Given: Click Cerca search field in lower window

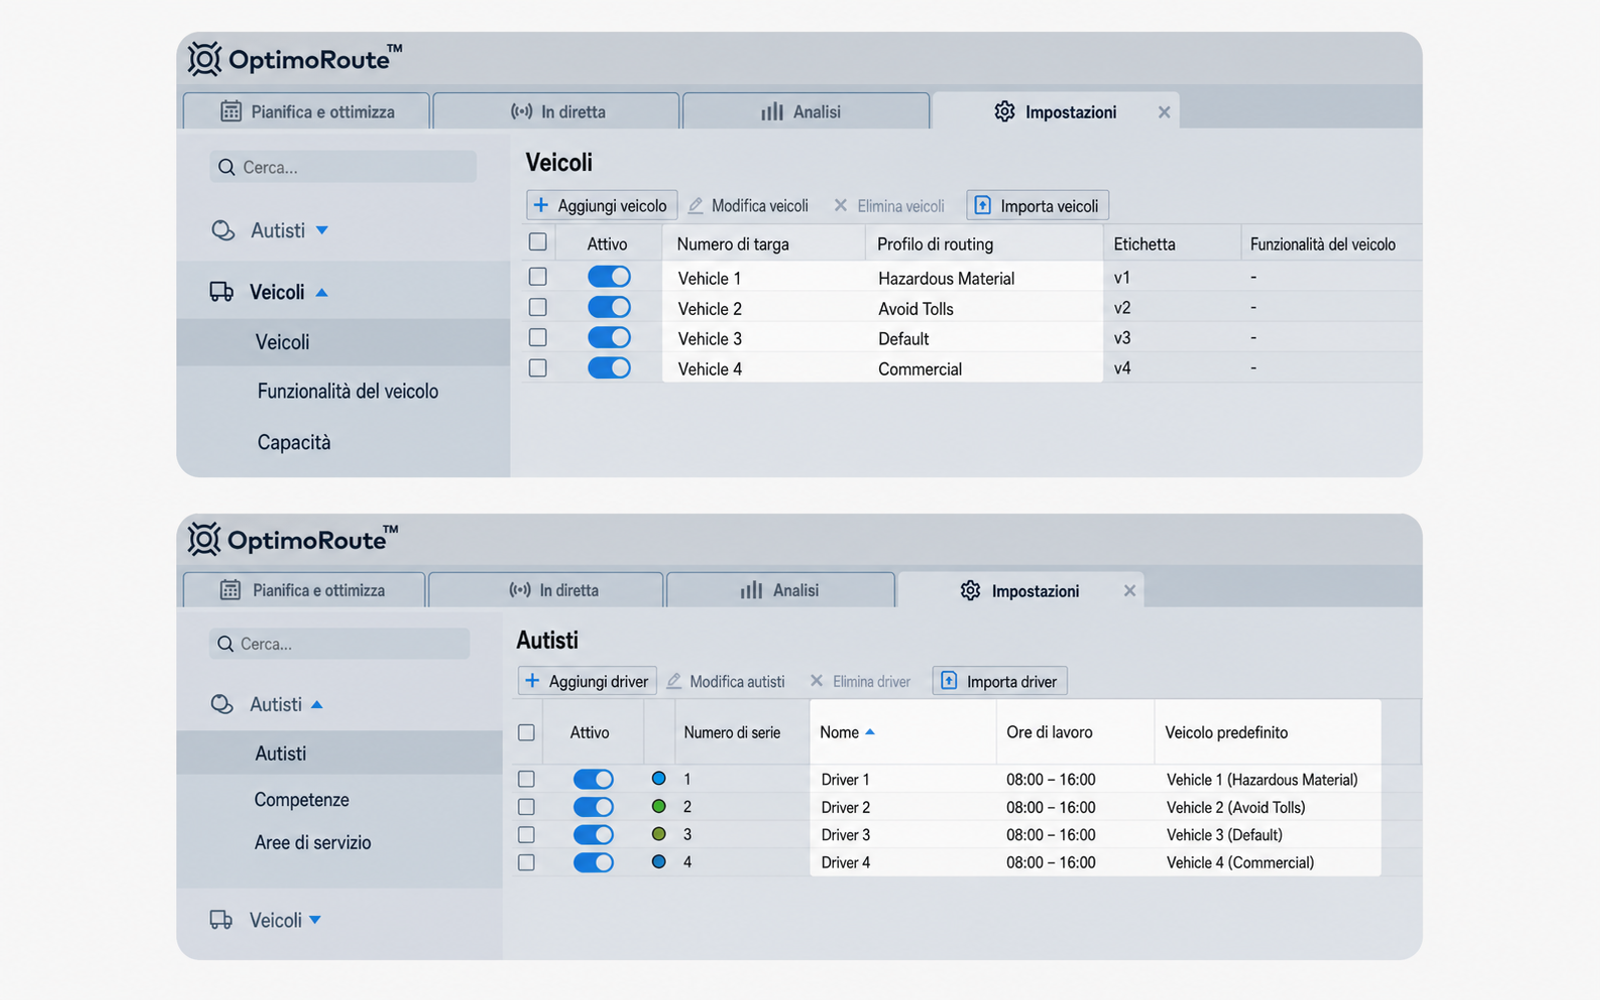Looking at the screenshot, I should coord(339,644).
